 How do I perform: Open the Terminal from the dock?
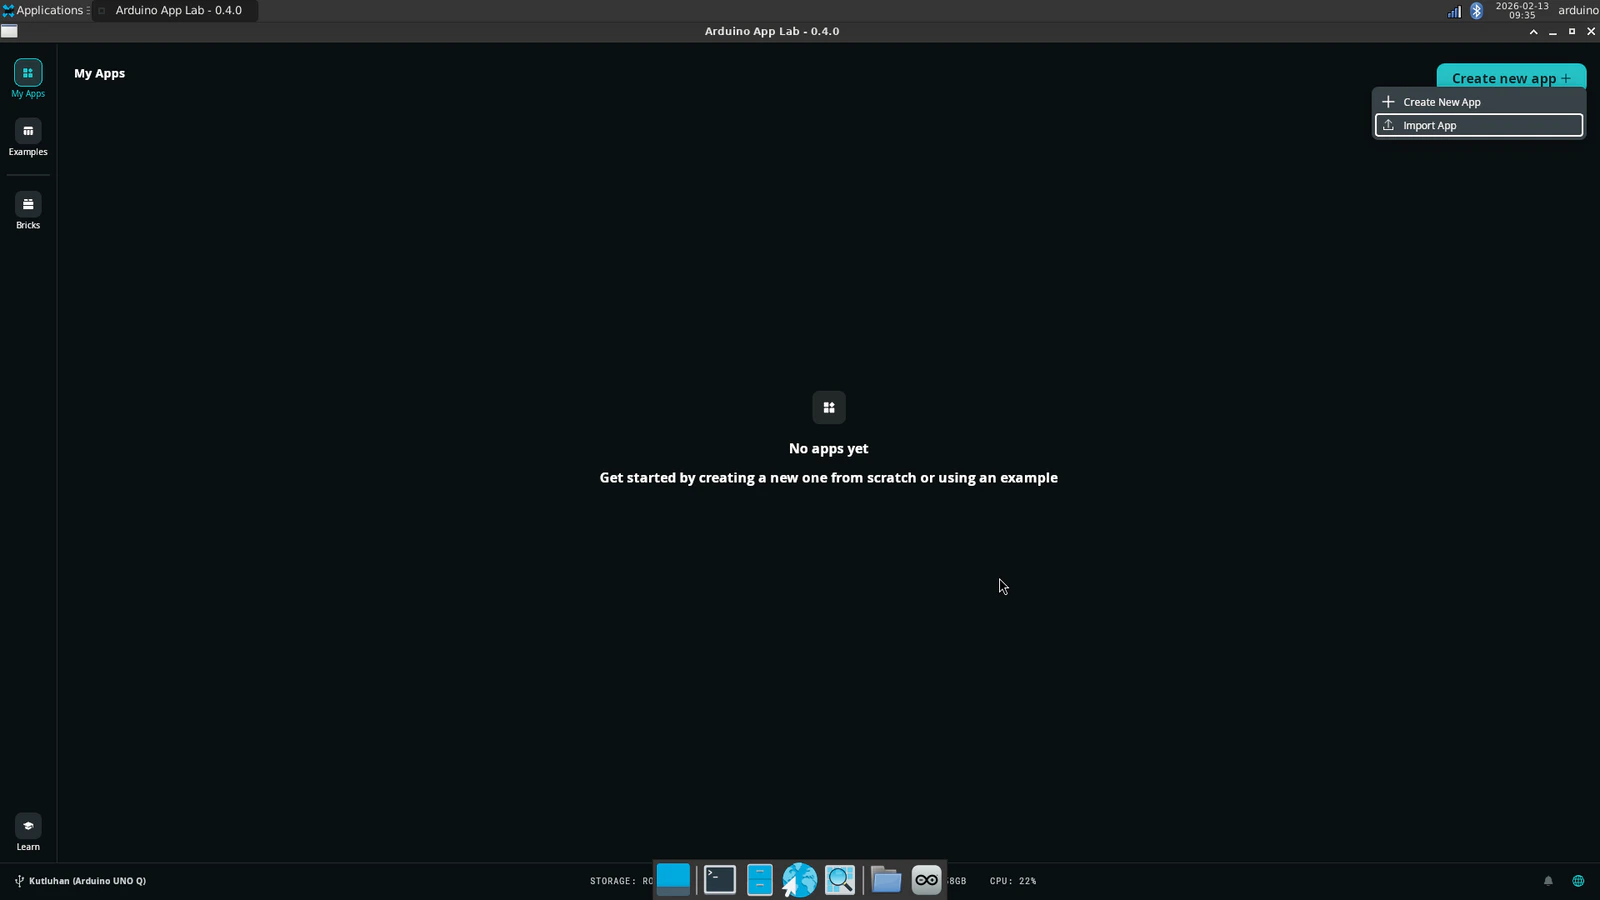click(x=720, y=880)
